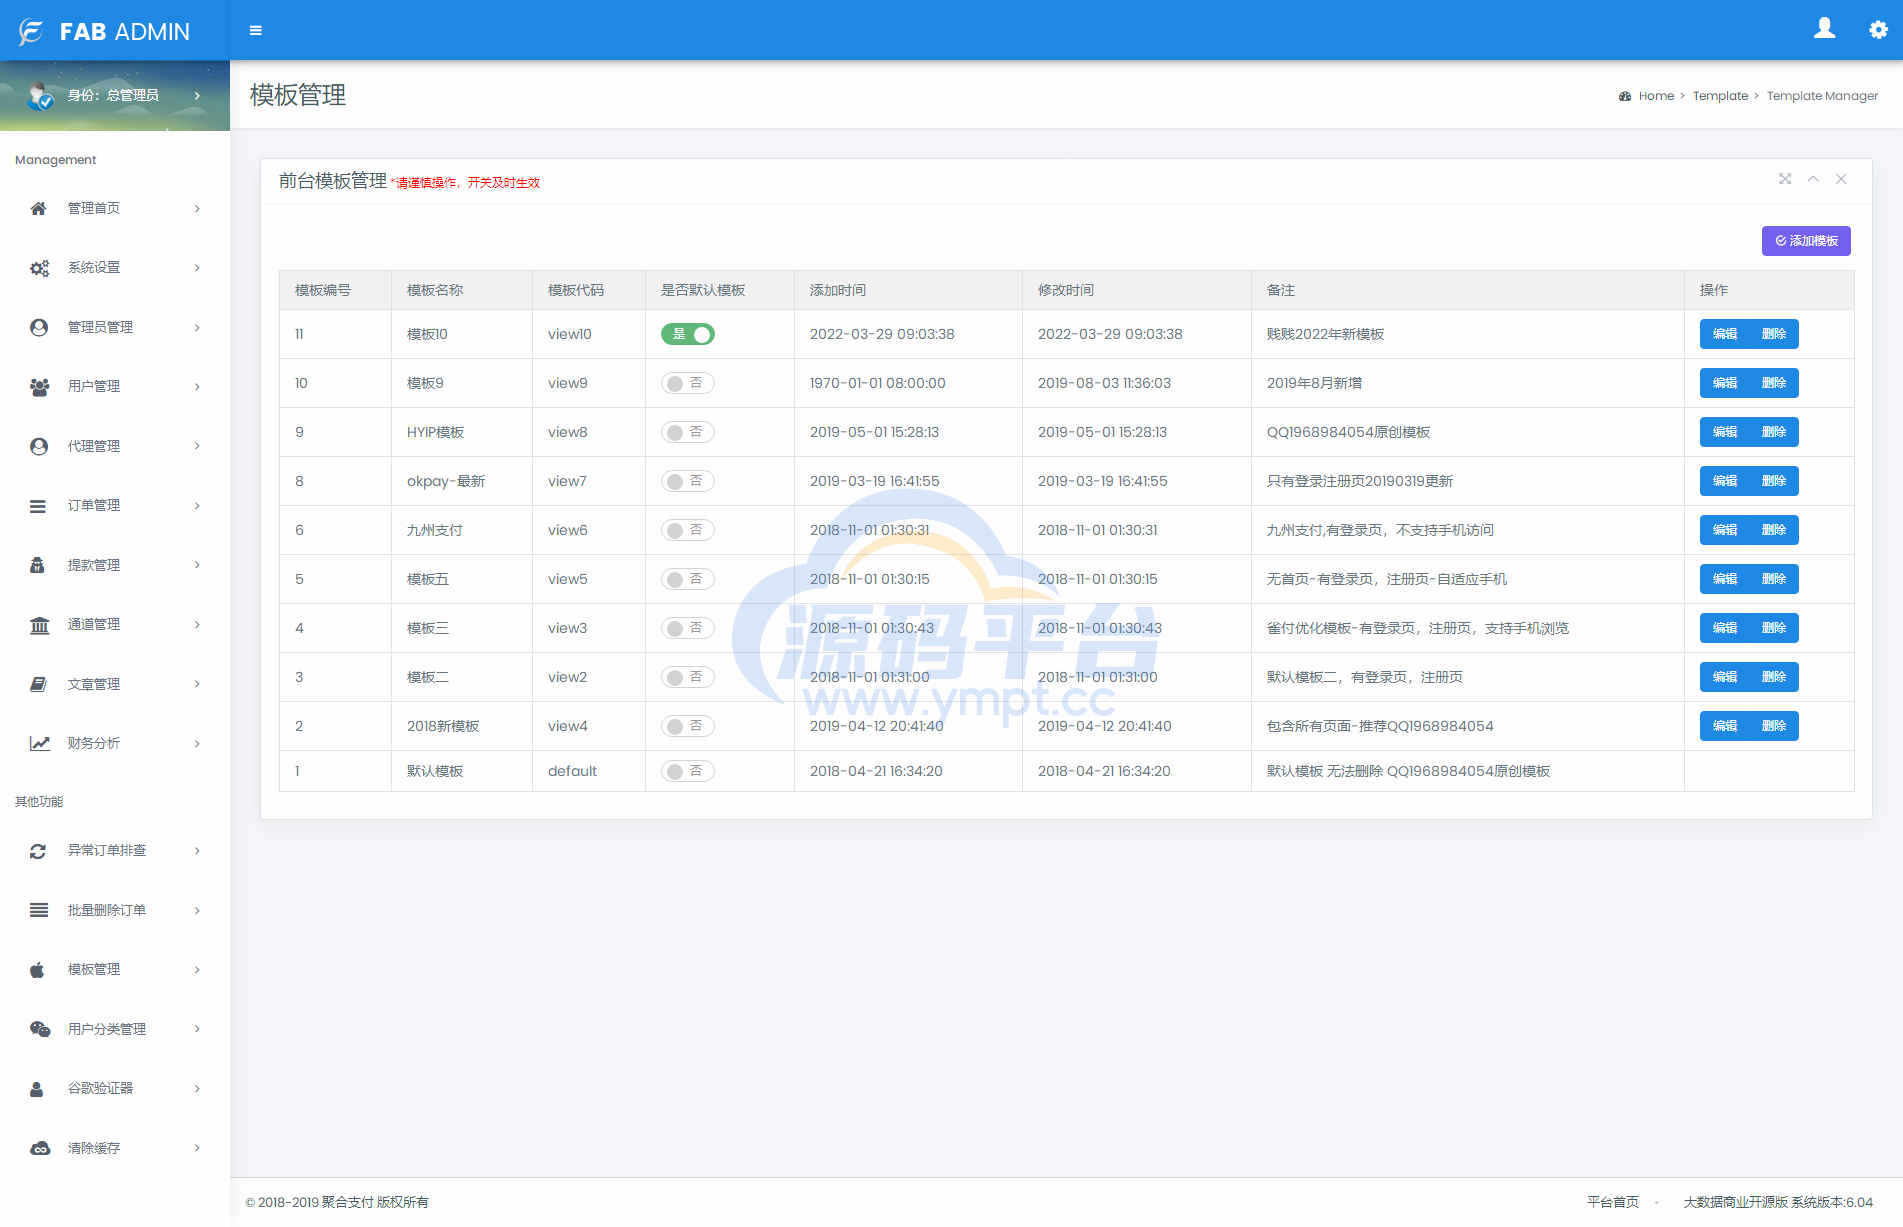Image resolution: width=1903 pixels, height=1227 pixels.
Task: Click the book icon beside 文章管理
Action: click(38, 684)
